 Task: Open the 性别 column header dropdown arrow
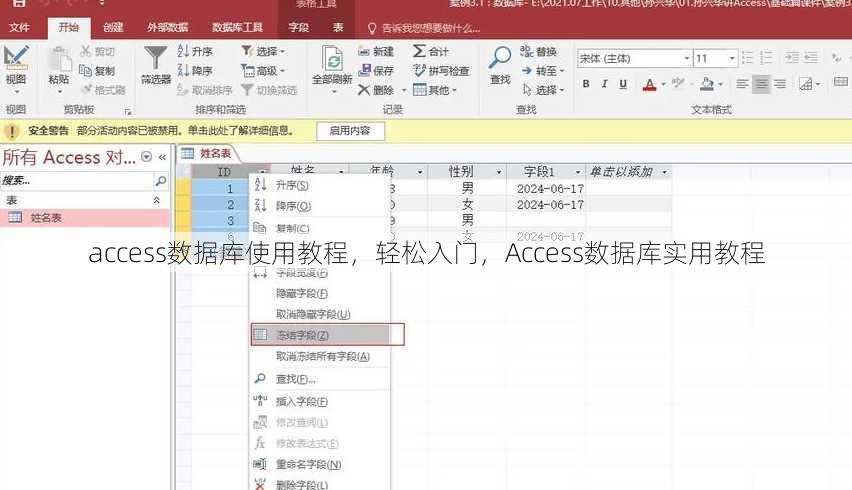(x=499, y=172)
